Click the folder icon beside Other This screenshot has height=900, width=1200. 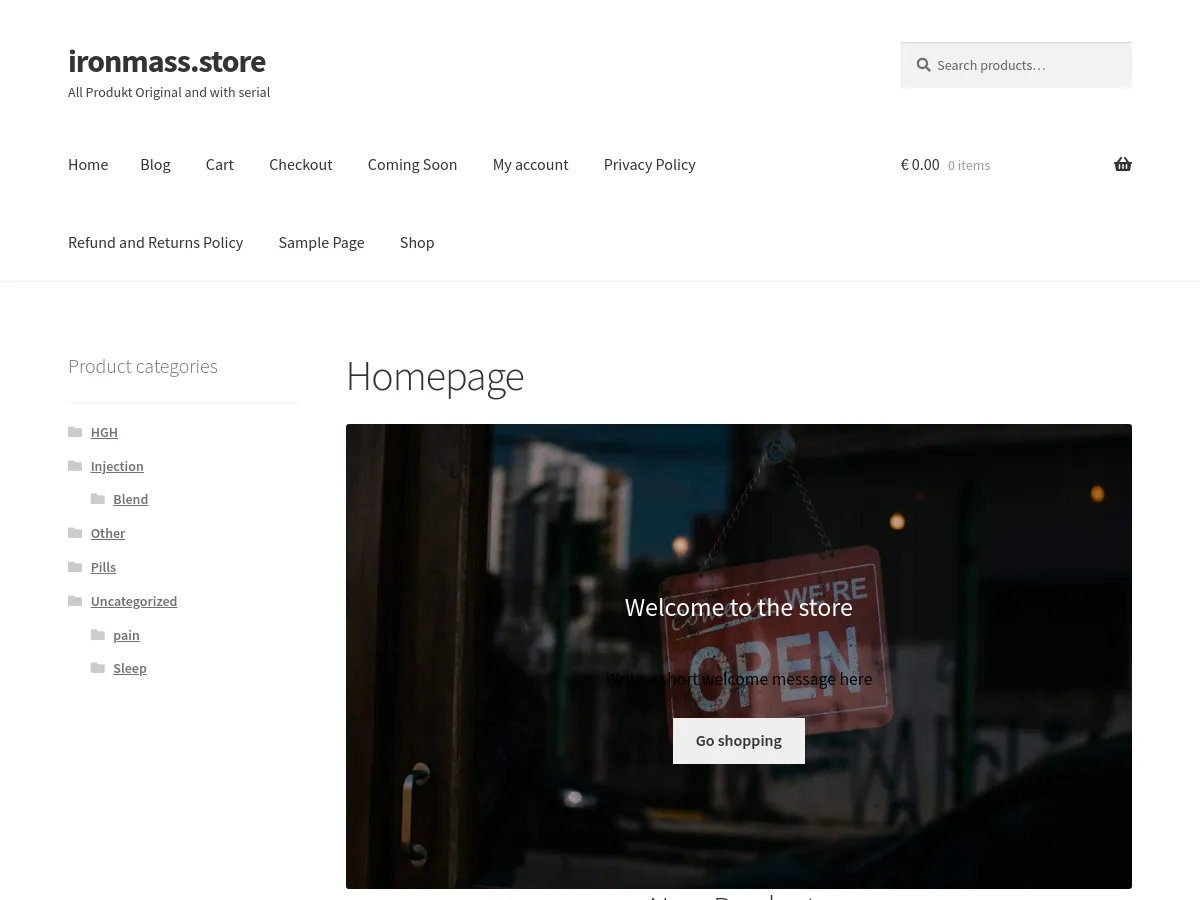(76, 533)
